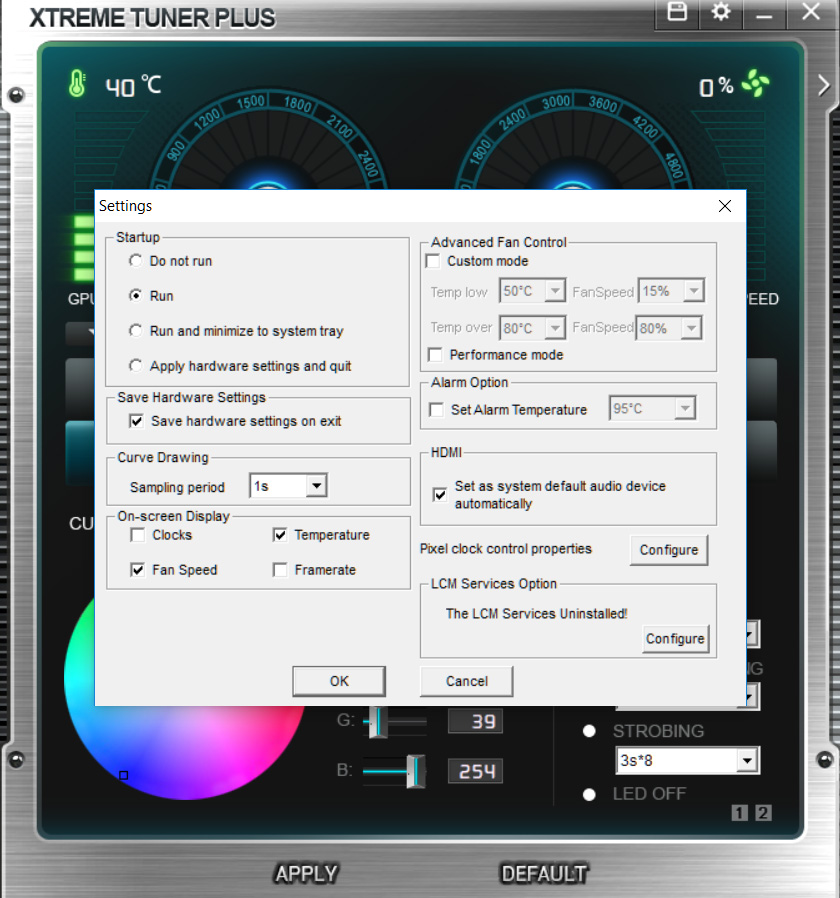This screenshot has width=840, height=898.
Task: Expand side panel with right arrow
Action: pos(823,85)
